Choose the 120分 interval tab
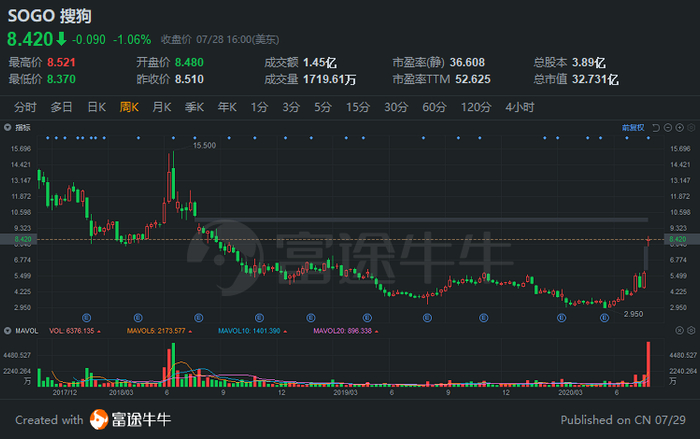This screenshot has height=439, width=700. (x=476, y=107)
